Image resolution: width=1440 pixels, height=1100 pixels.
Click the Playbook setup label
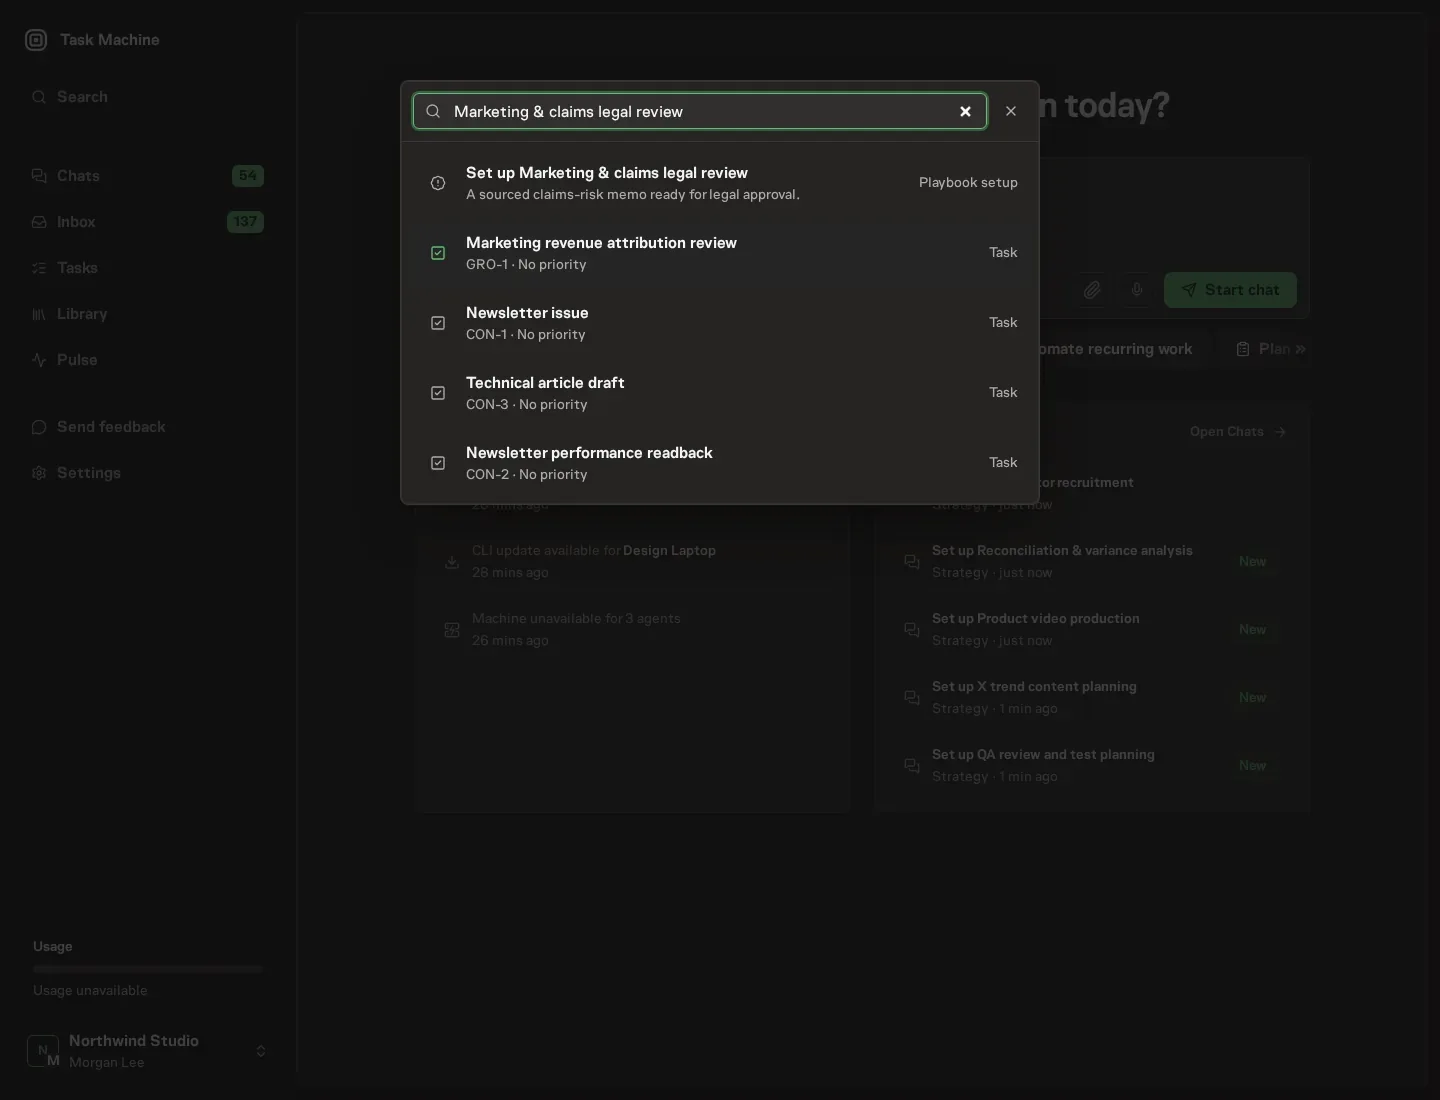point(968,183)
